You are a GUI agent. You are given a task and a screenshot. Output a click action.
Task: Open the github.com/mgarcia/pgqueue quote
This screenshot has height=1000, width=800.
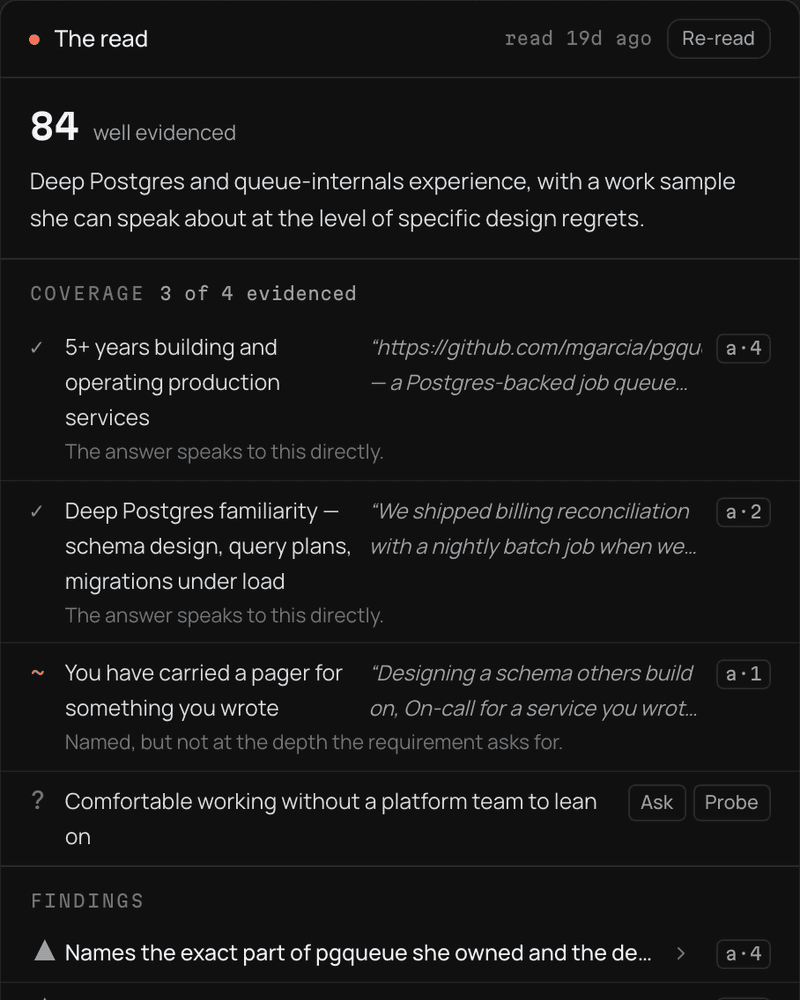pyautogui.click(x=536, y=365)
